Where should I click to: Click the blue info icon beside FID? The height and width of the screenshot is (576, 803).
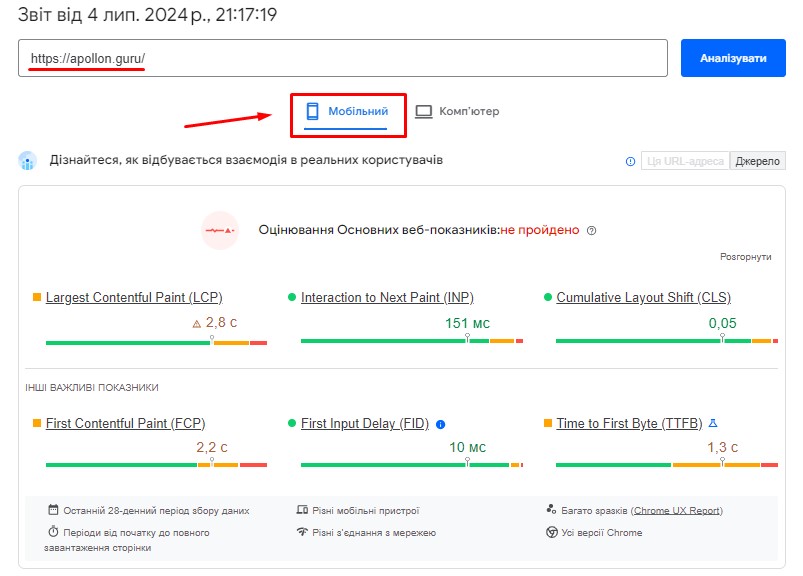pos(440,424)
